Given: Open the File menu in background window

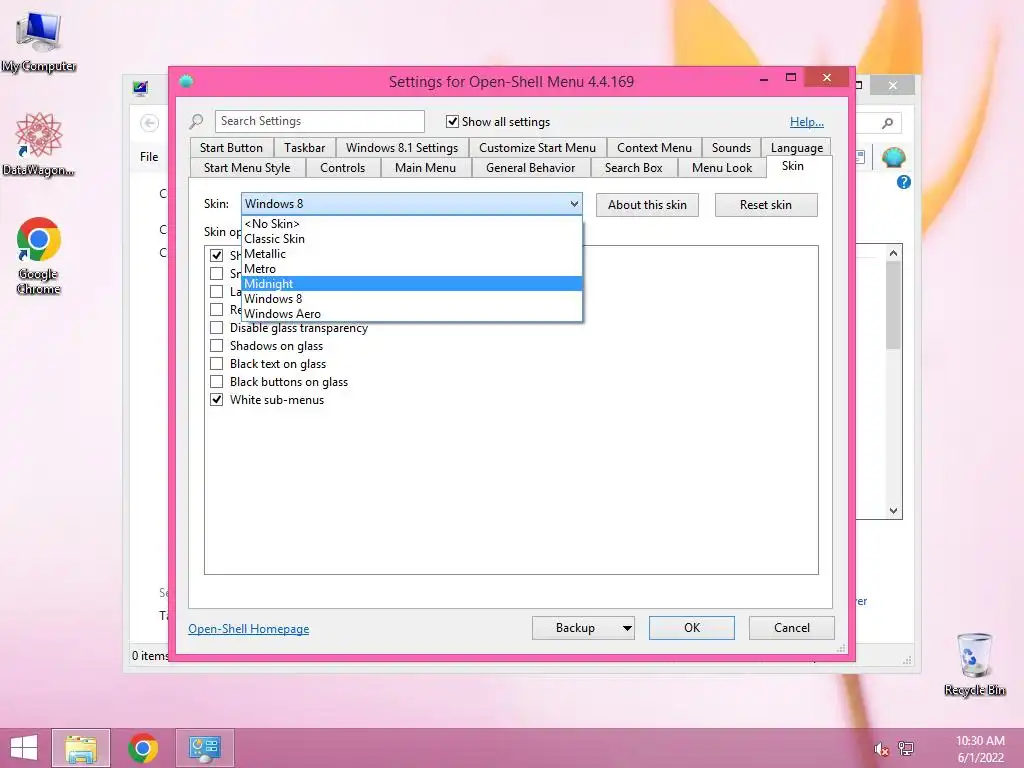Looking at the screenshot, I should [x=149, y=157].
